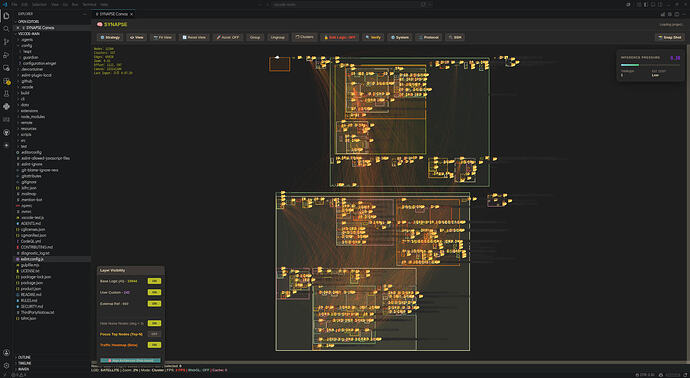Viewport: 690px width, 378px height.
Task: Toggle External Ref layer ON switch
Action: [x=154, y=304]
